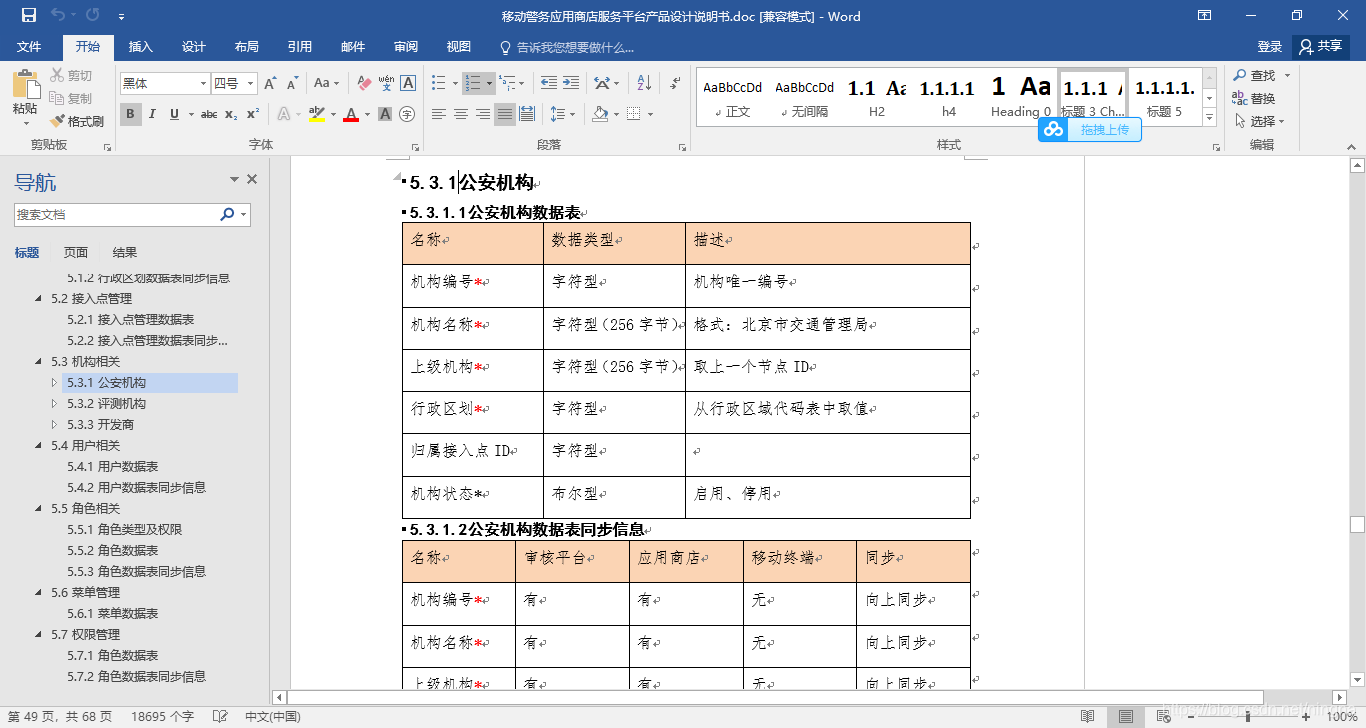The image size is (1366, 728).
Task: Open the 文件 (File) tab
Action: [x=29, y=47]
